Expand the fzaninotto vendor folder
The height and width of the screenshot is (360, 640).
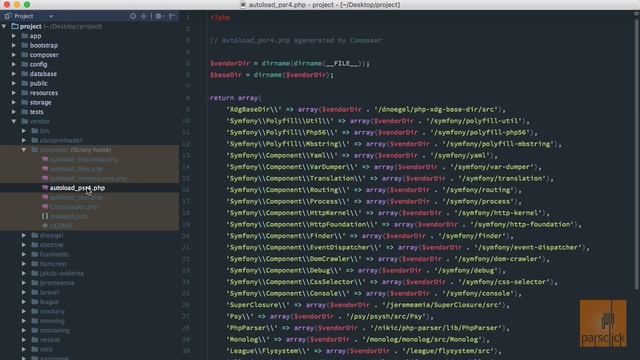[x=24, y=254]
